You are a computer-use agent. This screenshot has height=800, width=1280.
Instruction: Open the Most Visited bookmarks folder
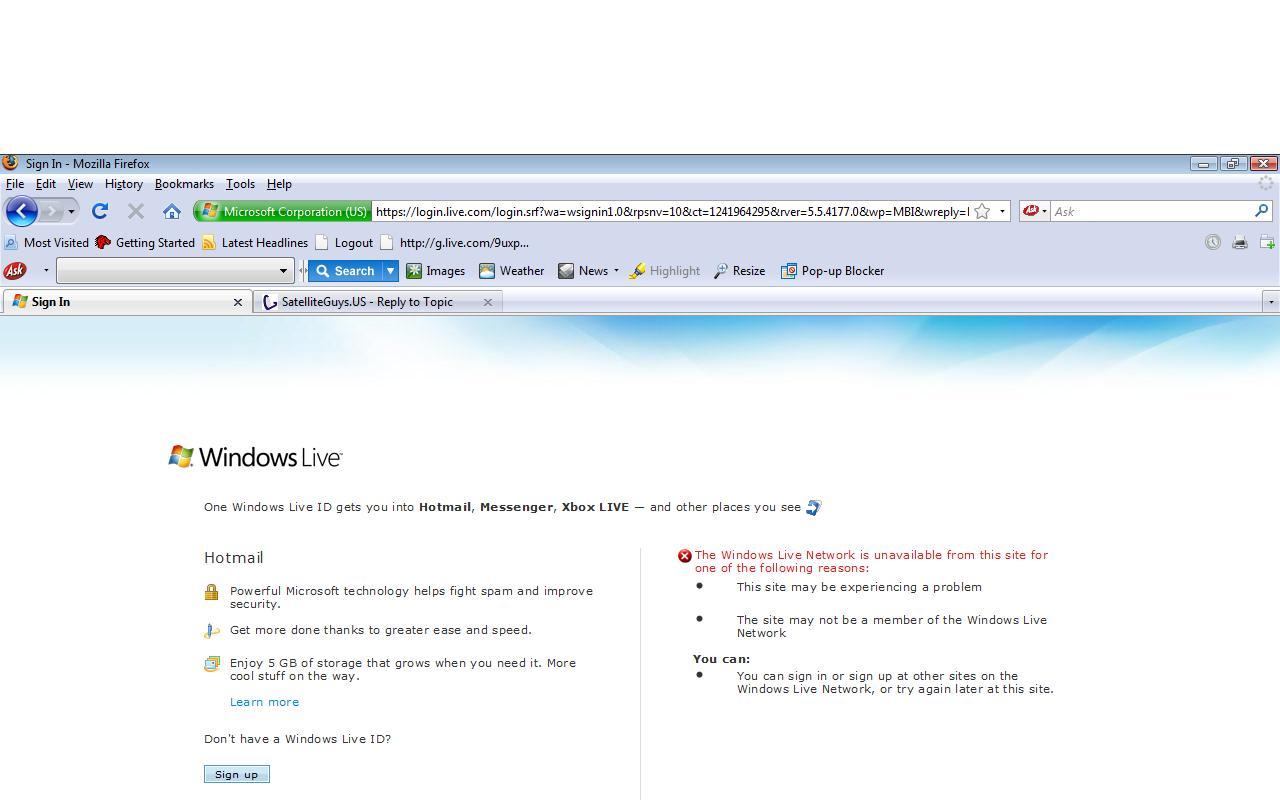pyautogui.click(x=47, y=242)
